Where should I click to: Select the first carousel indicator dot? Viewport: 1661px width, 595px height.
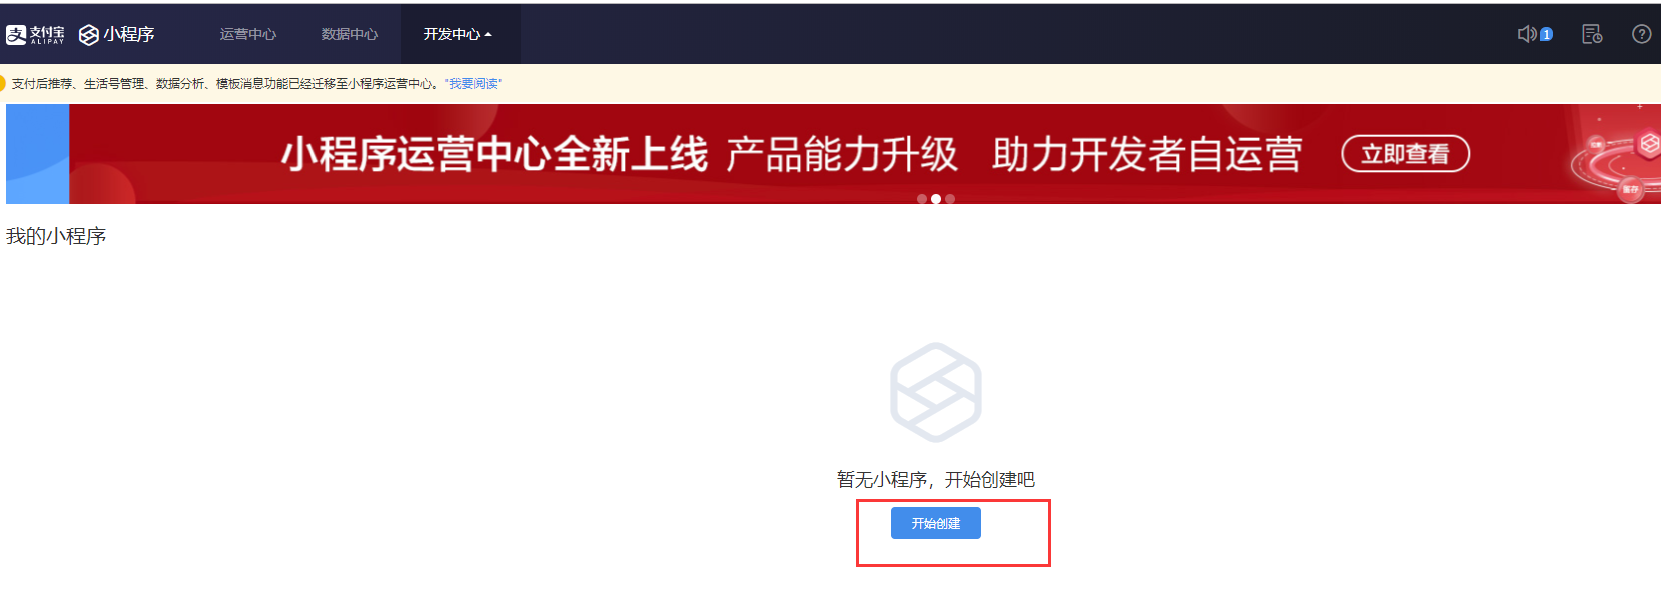922,199
